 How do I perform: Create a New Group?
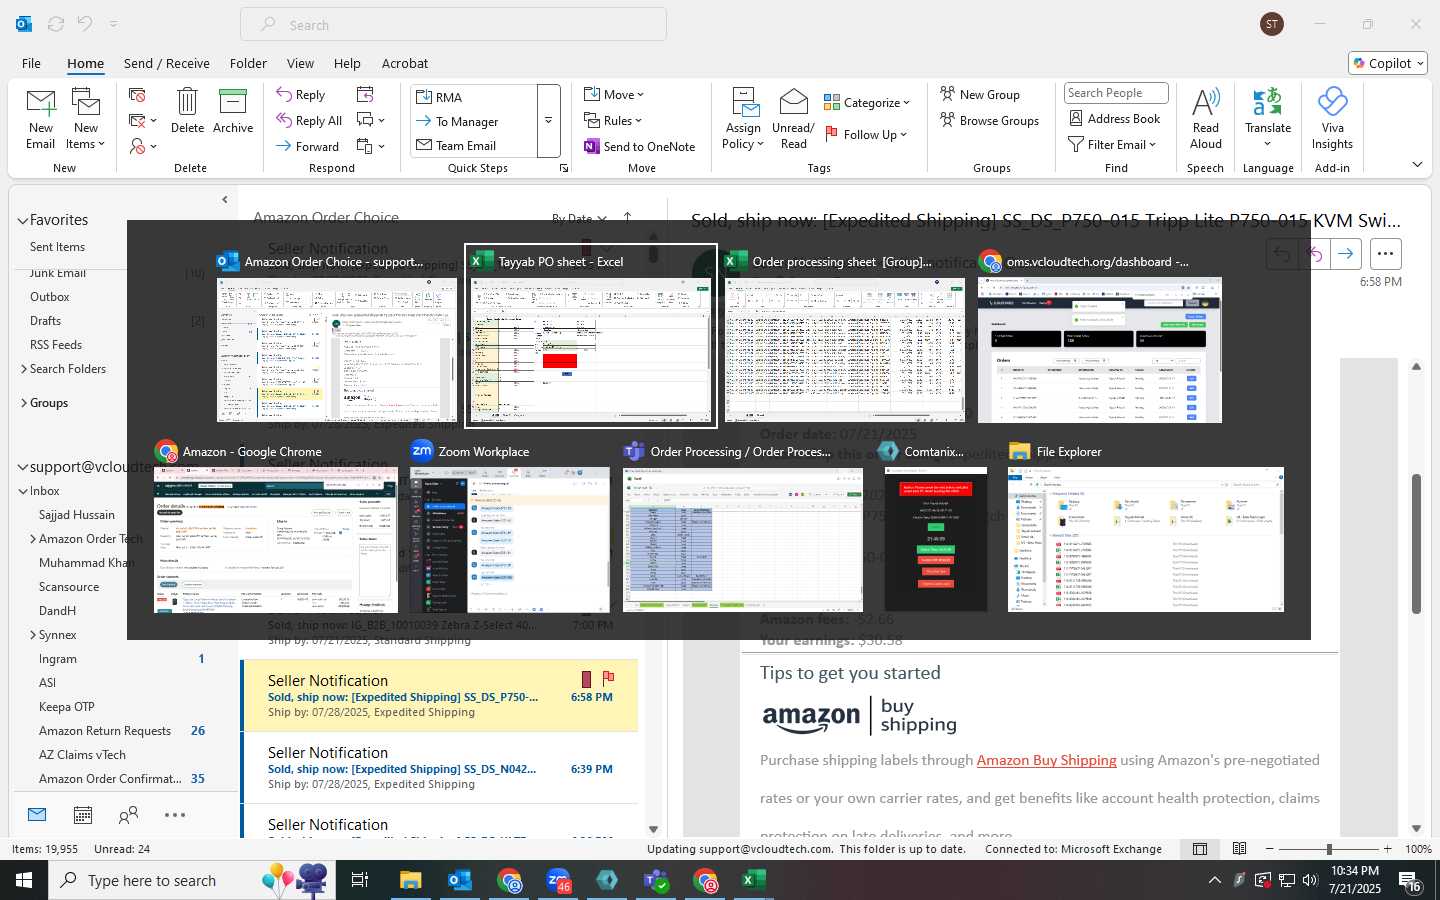click(980, 94)
